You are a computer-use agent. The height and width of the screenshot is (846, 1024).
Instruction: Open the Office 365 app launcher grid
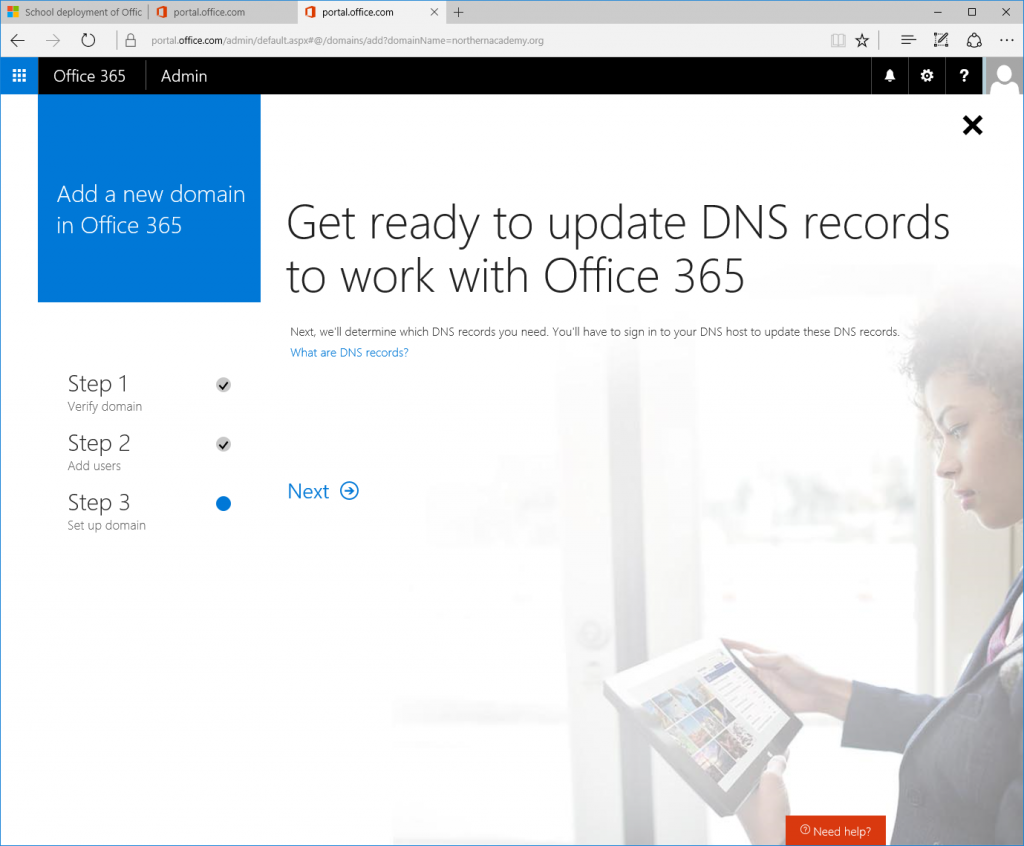19,76
